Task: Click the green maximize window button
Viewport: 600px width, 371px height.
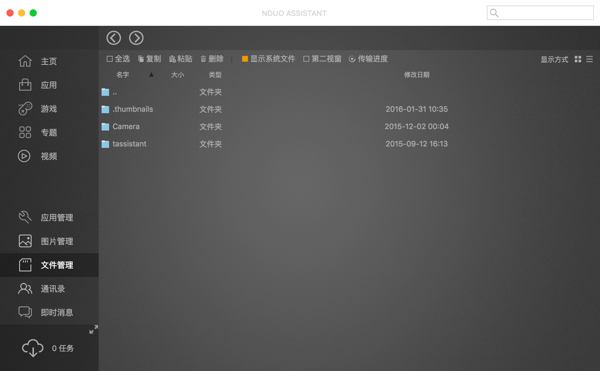Action: [33, 13]
